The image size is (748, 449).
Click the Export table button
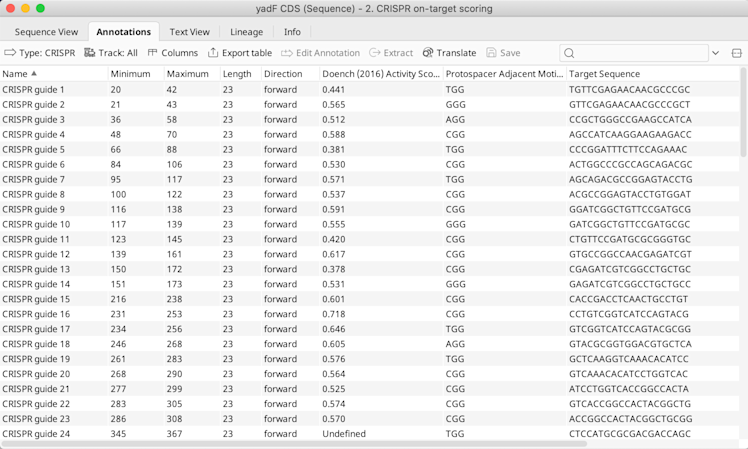click(x=239, y=53)
